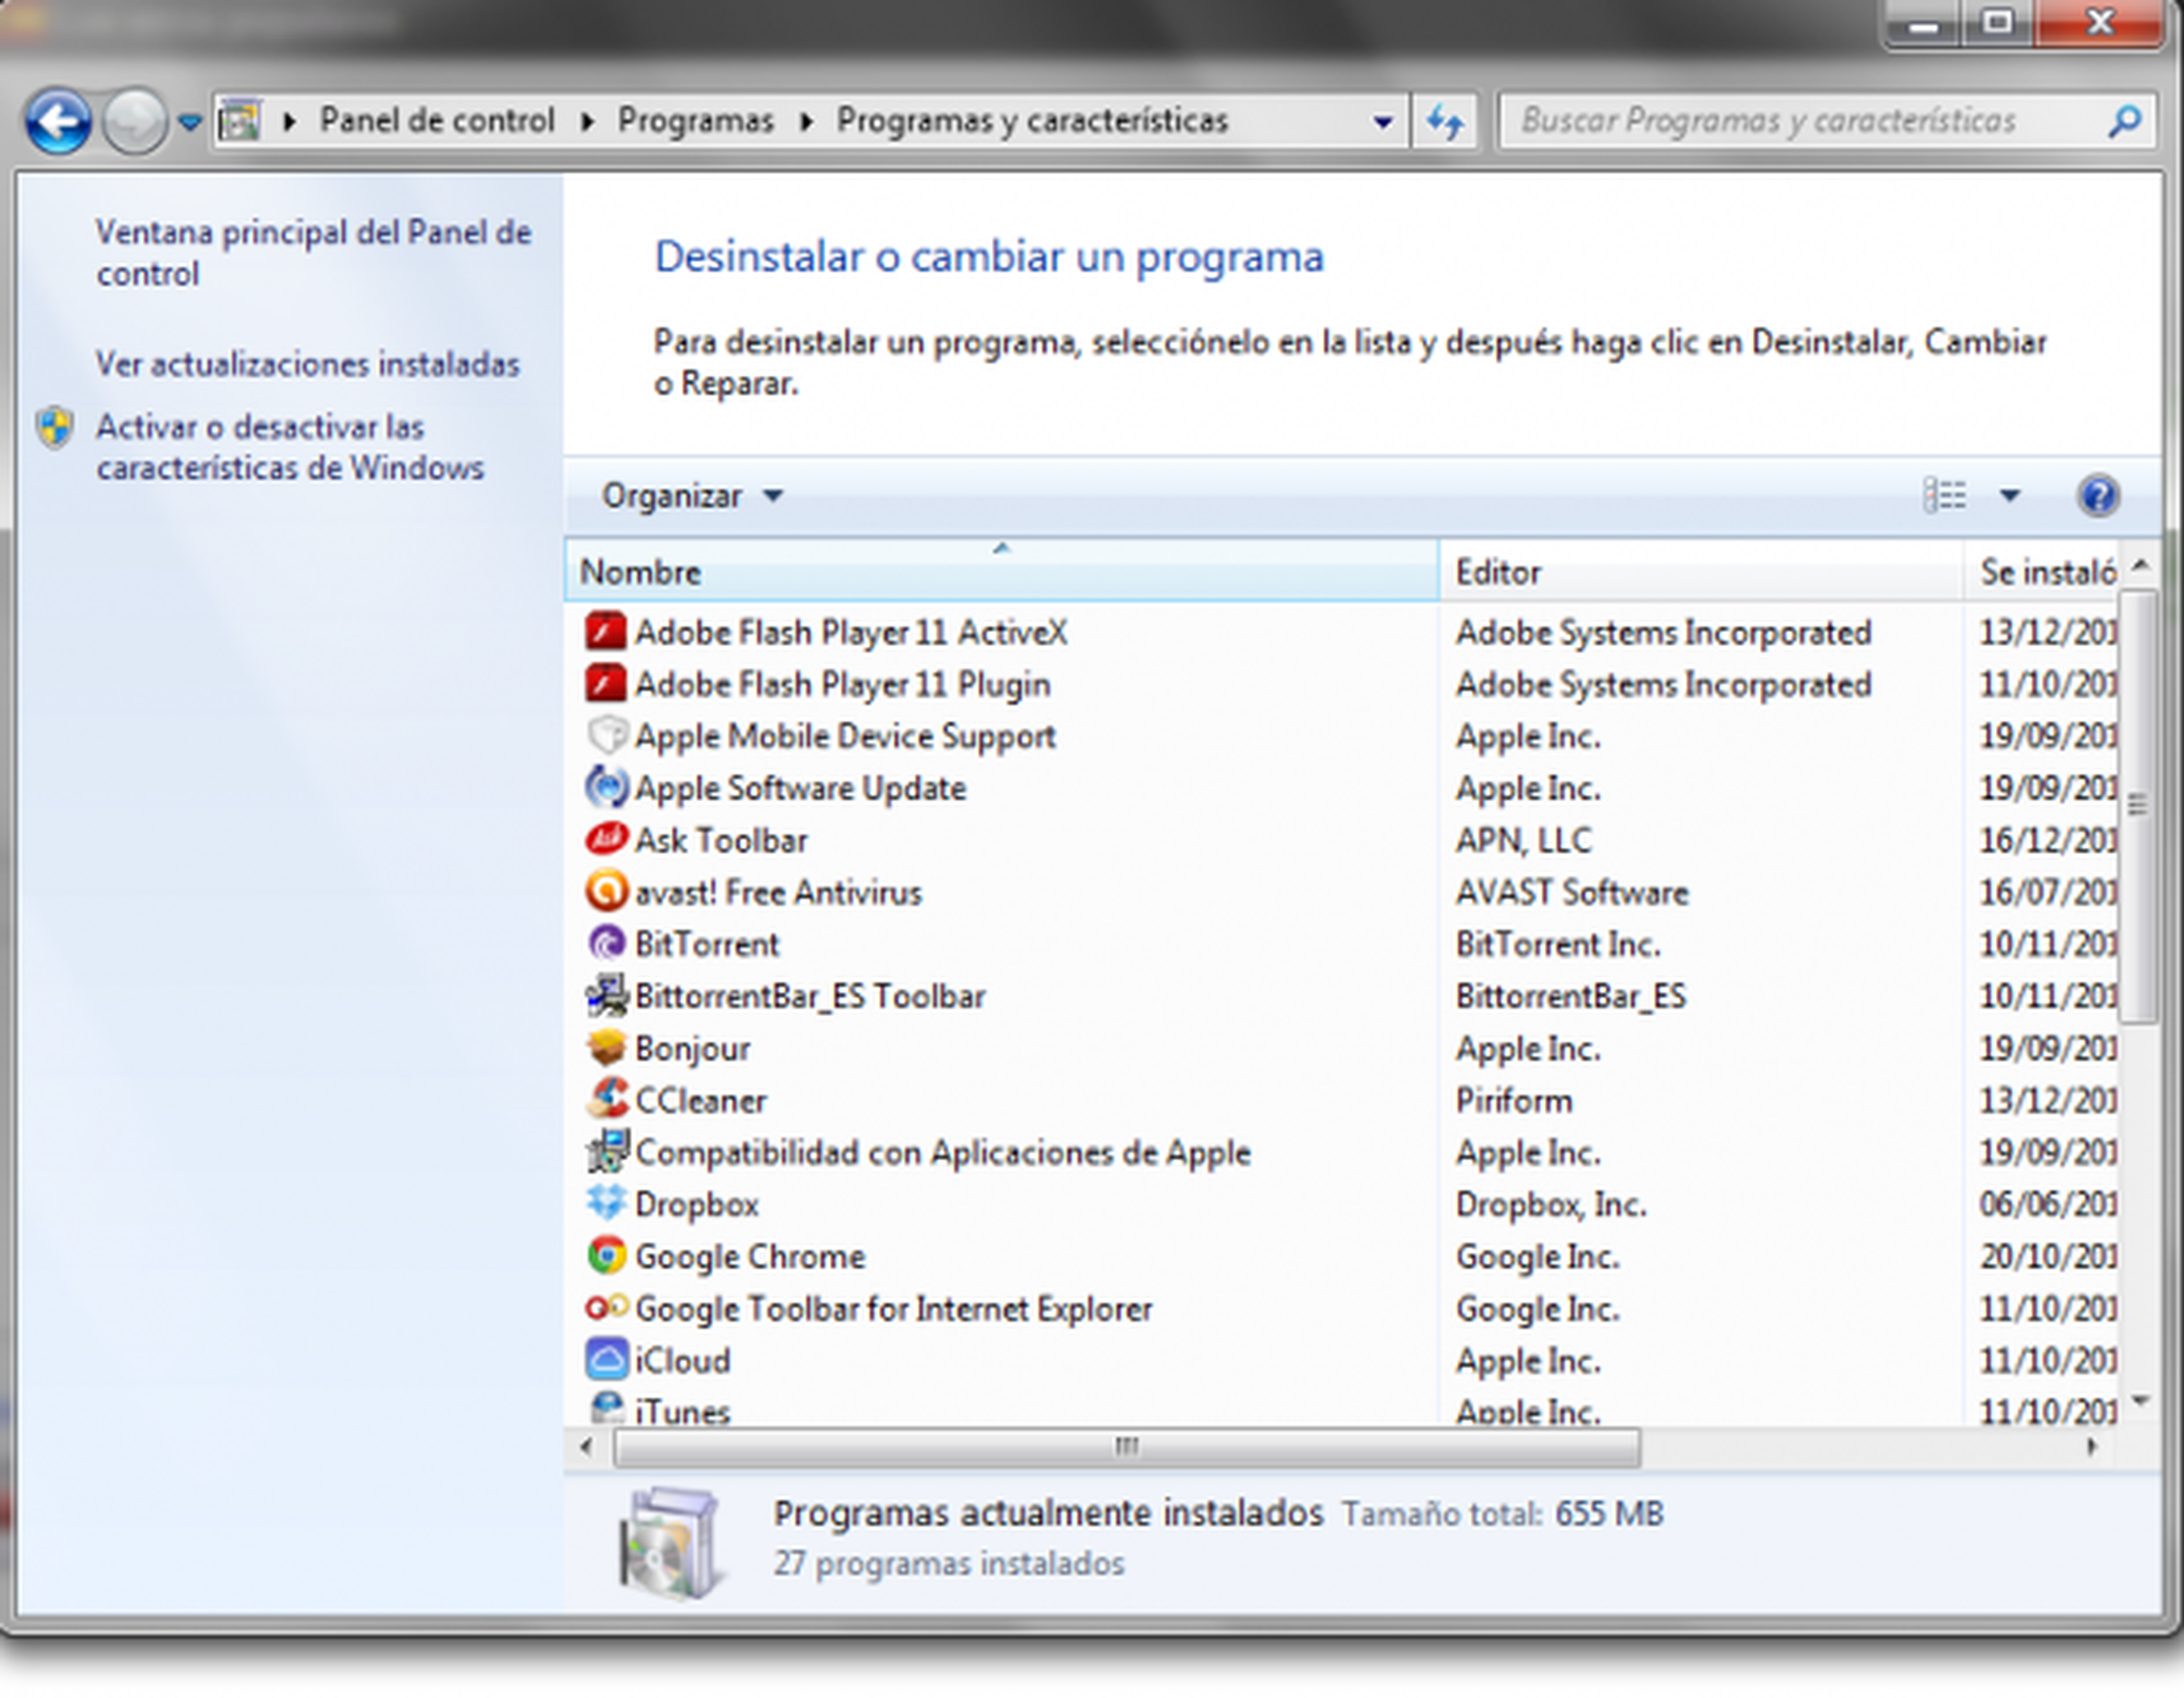Click the CCleaner icon

click(606, 1100)
